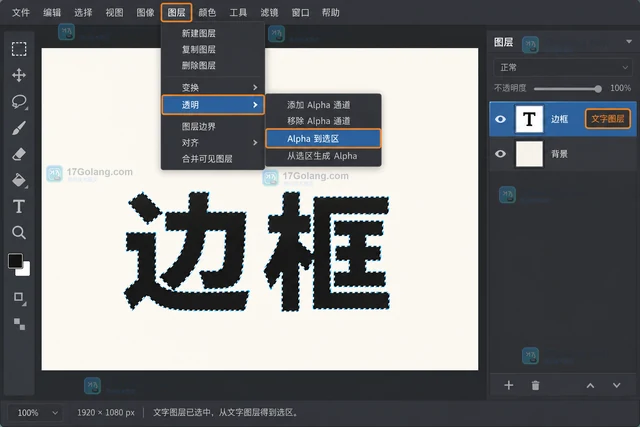
Task: Select the Eraser tool
Action: click(19, 154)
